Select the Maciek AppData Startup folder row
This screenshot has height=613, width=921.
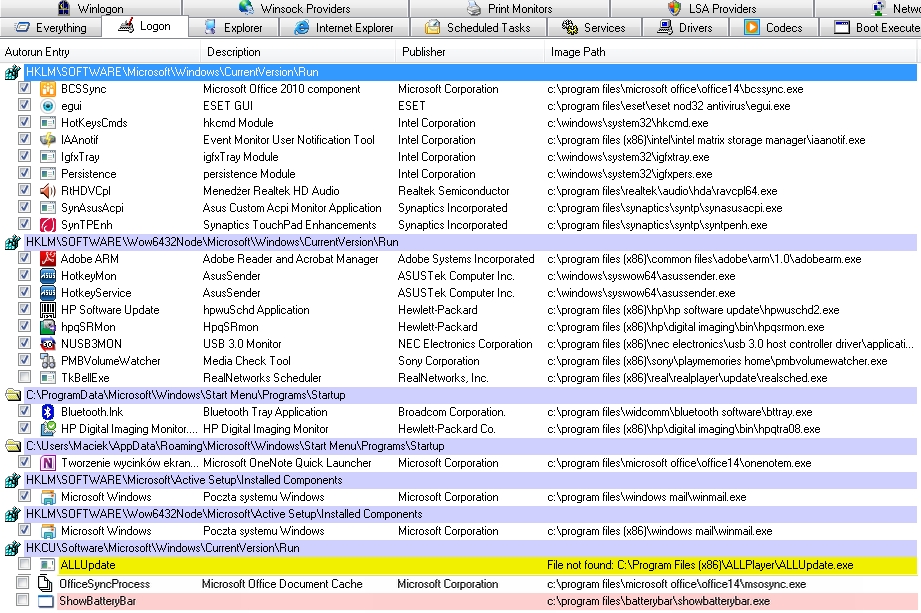470,446
